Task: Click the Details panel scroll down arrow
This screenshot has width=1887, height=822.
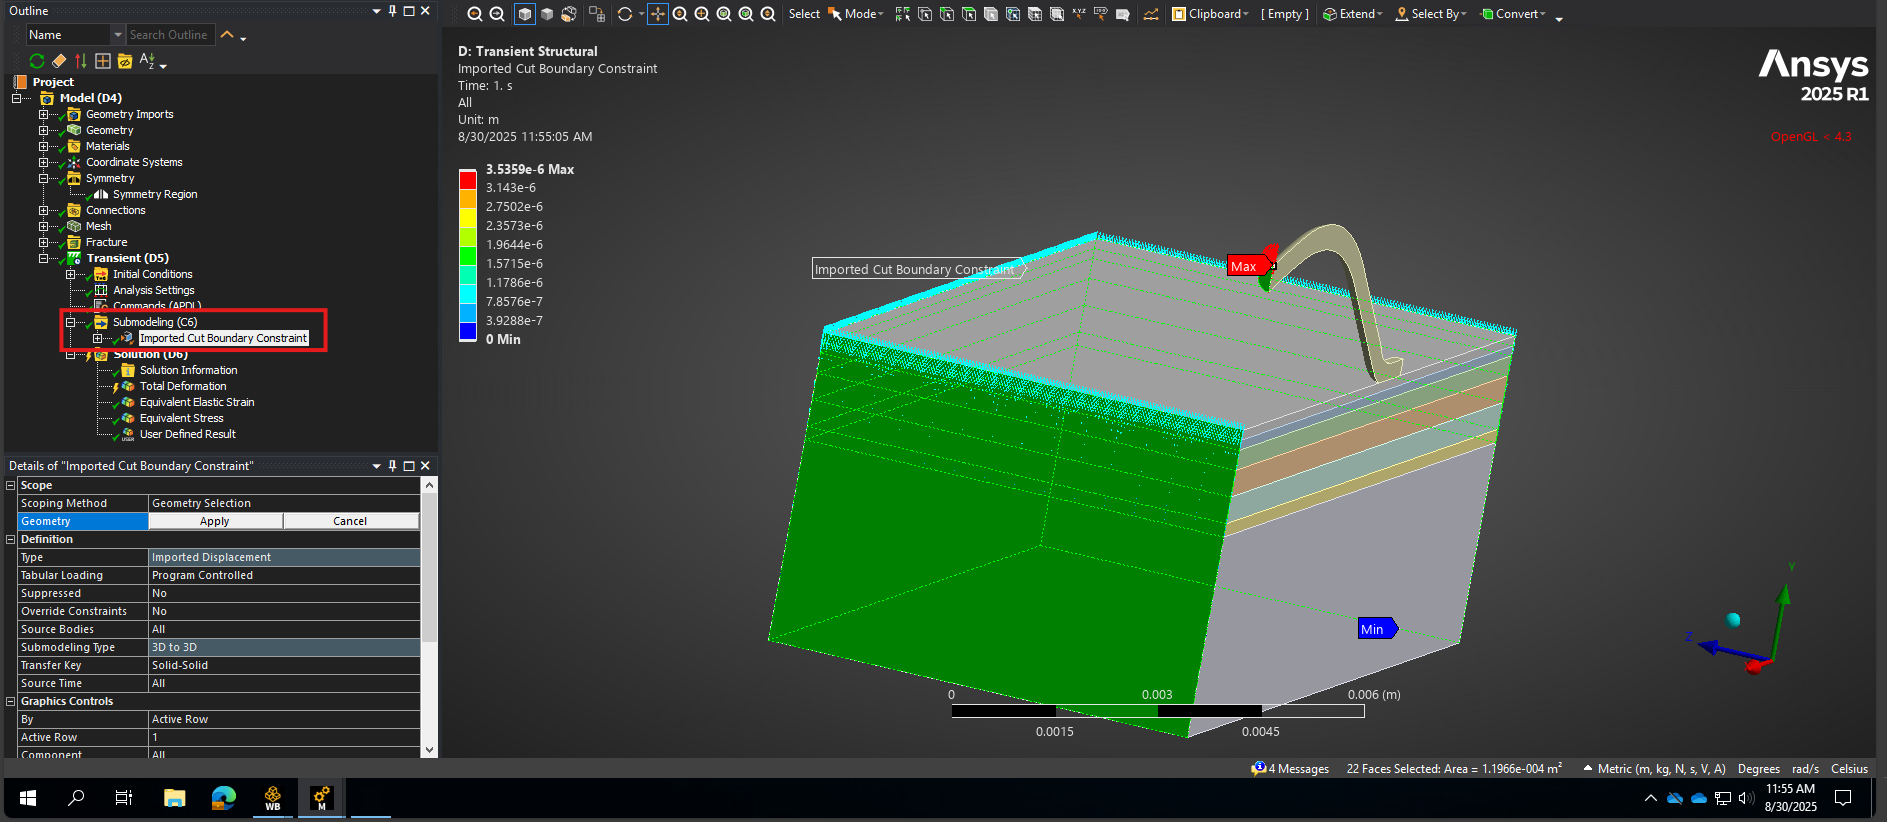Action: coord(429,750)
